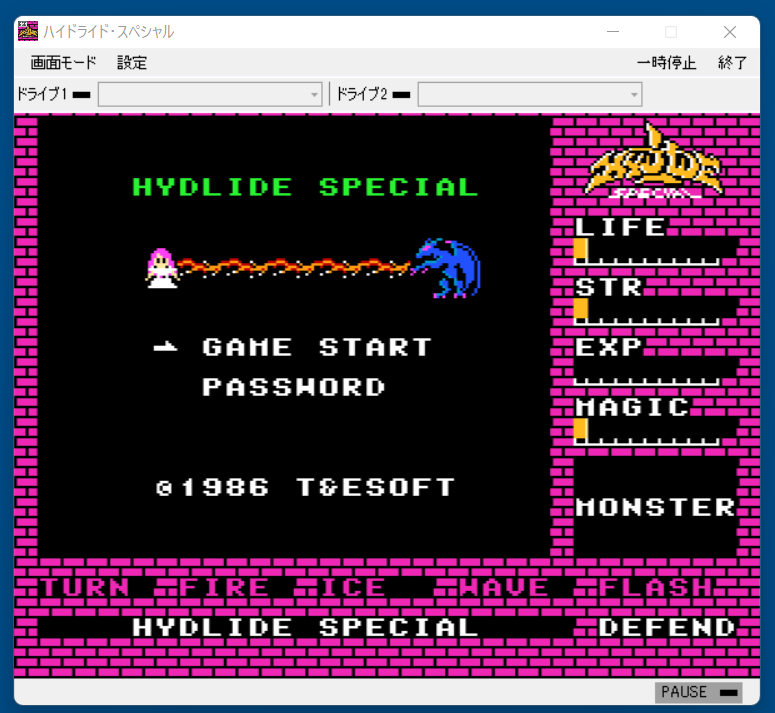The height and width of the screenshot is (713, 775).
Task: Click the FIRE spell label
Action: pos(224,587)
